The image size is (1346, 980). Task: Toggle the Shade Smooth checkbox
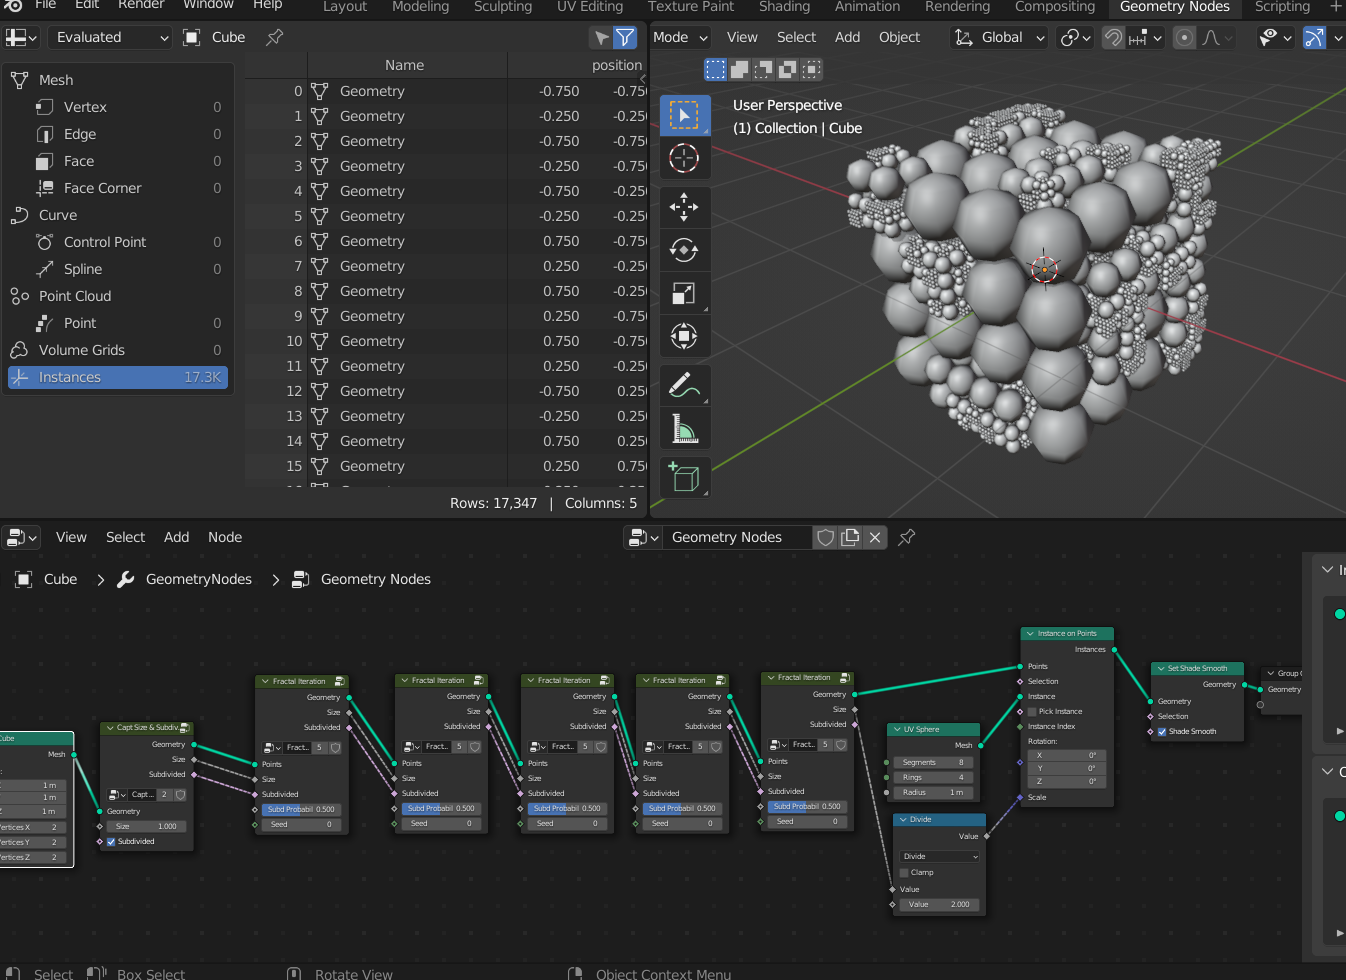pyautogui.click(x=1162, y=731)
